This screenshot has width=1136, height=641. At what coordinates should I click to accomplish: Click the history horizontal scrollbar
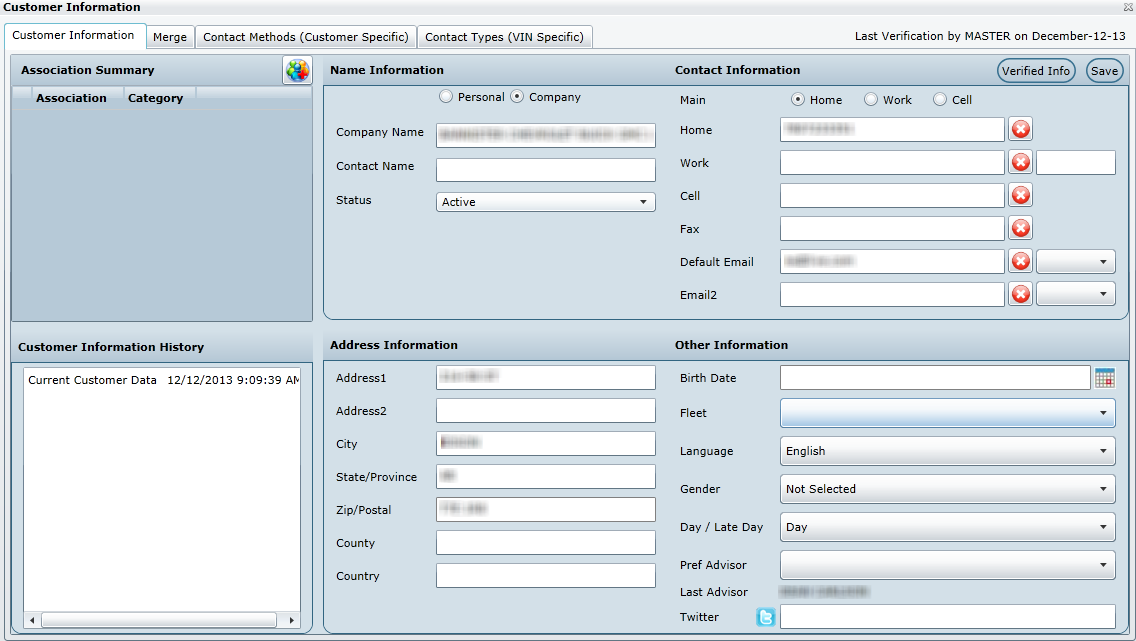[x=160, y=621]
